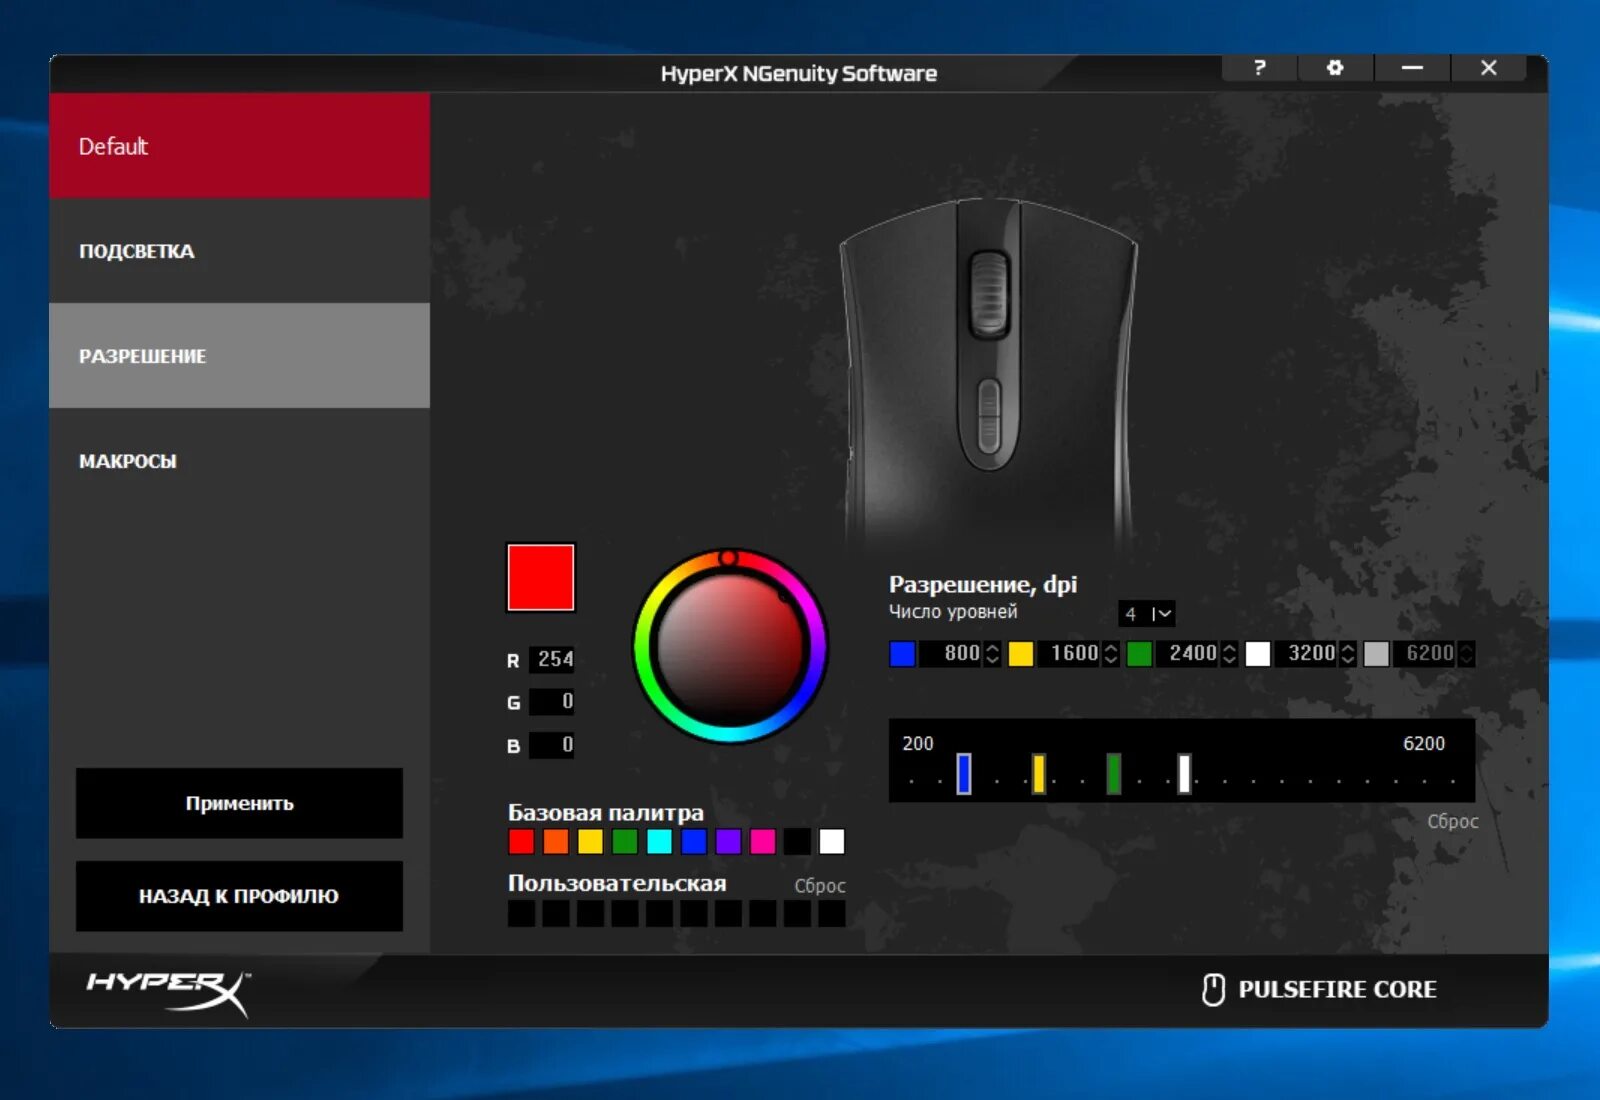
Task: Click the blue DPI slider marker
Action: point(964,774)
